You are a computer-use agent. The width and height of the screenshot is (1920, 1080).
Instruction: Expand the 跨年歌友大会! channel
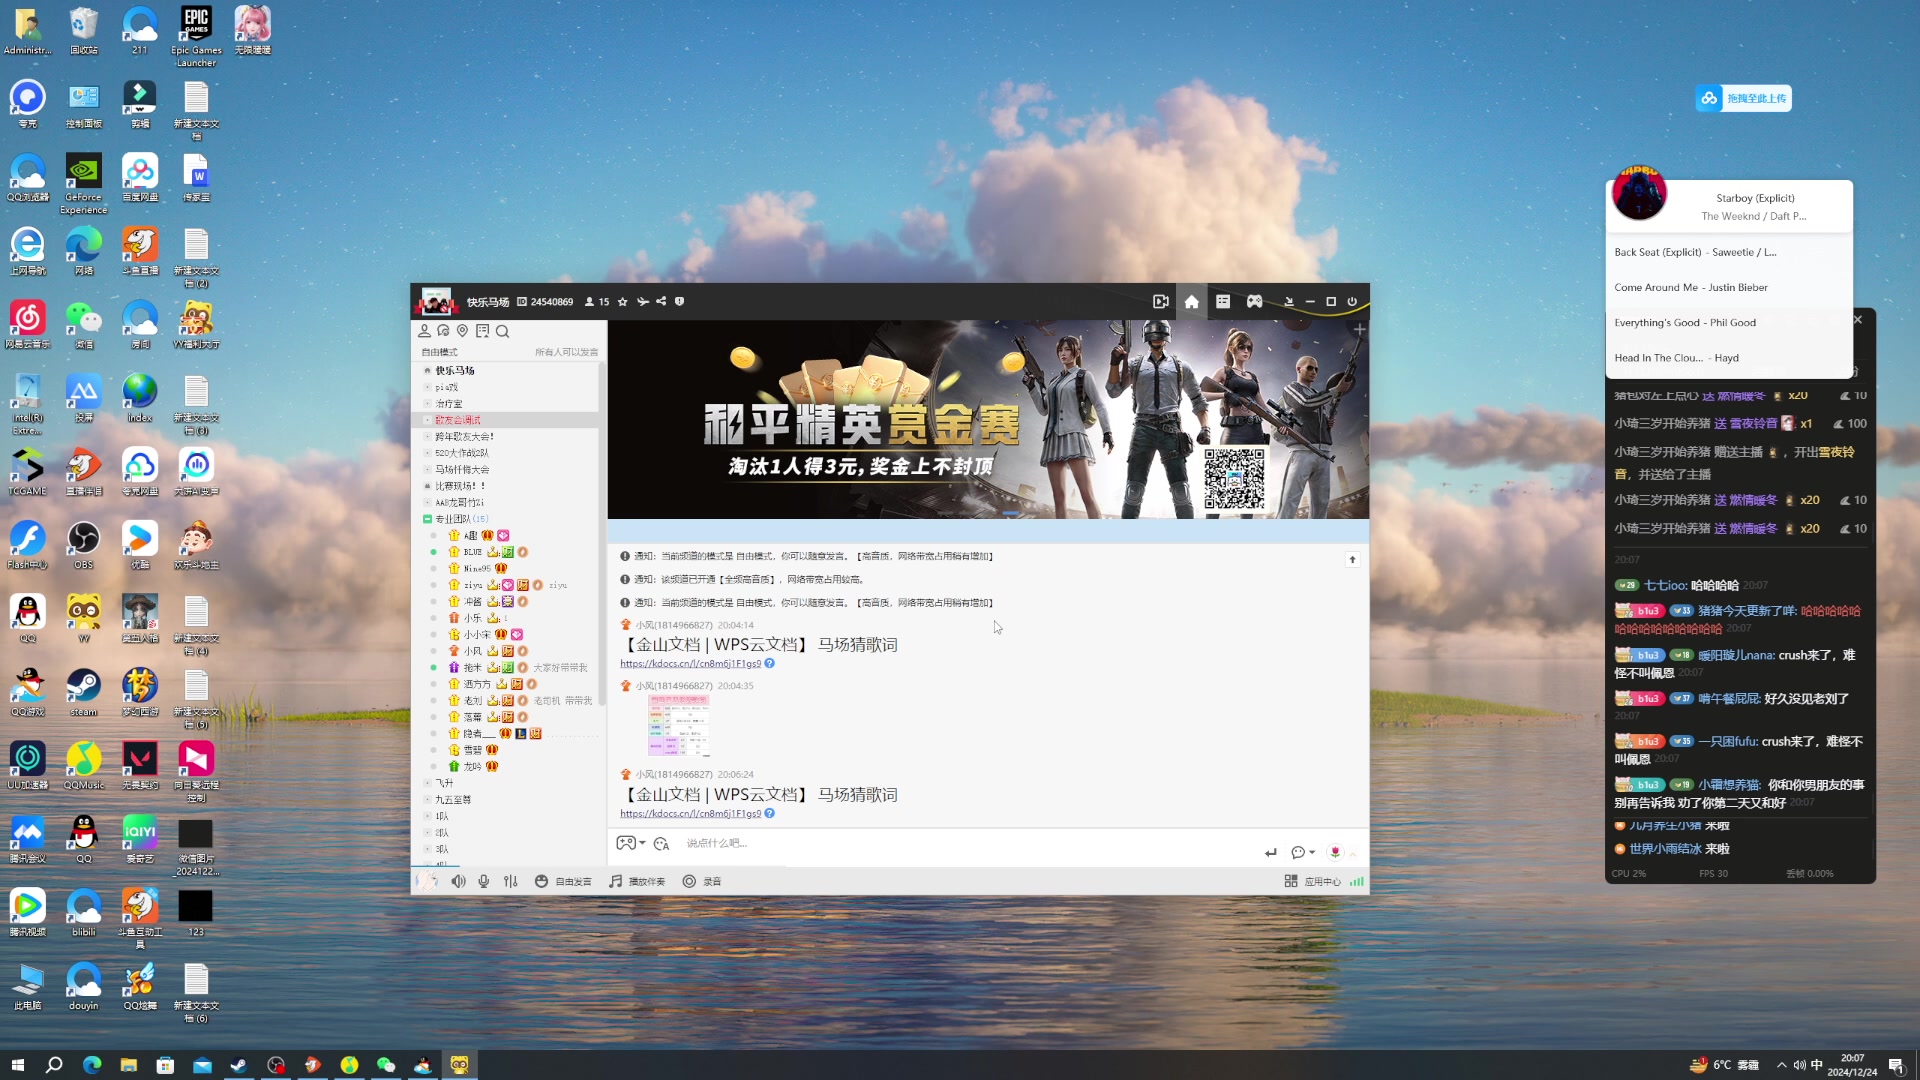click(x=427, y=436)
